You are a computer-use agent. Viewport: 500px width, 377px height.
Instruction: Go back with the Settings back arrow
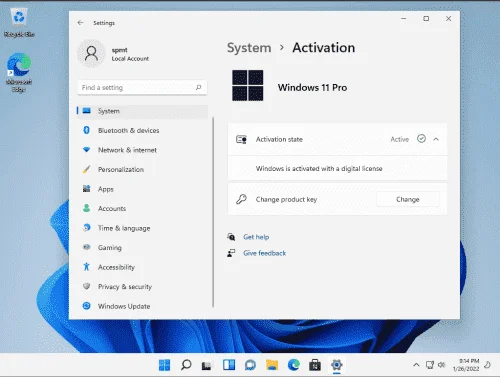tap(80, 23)
